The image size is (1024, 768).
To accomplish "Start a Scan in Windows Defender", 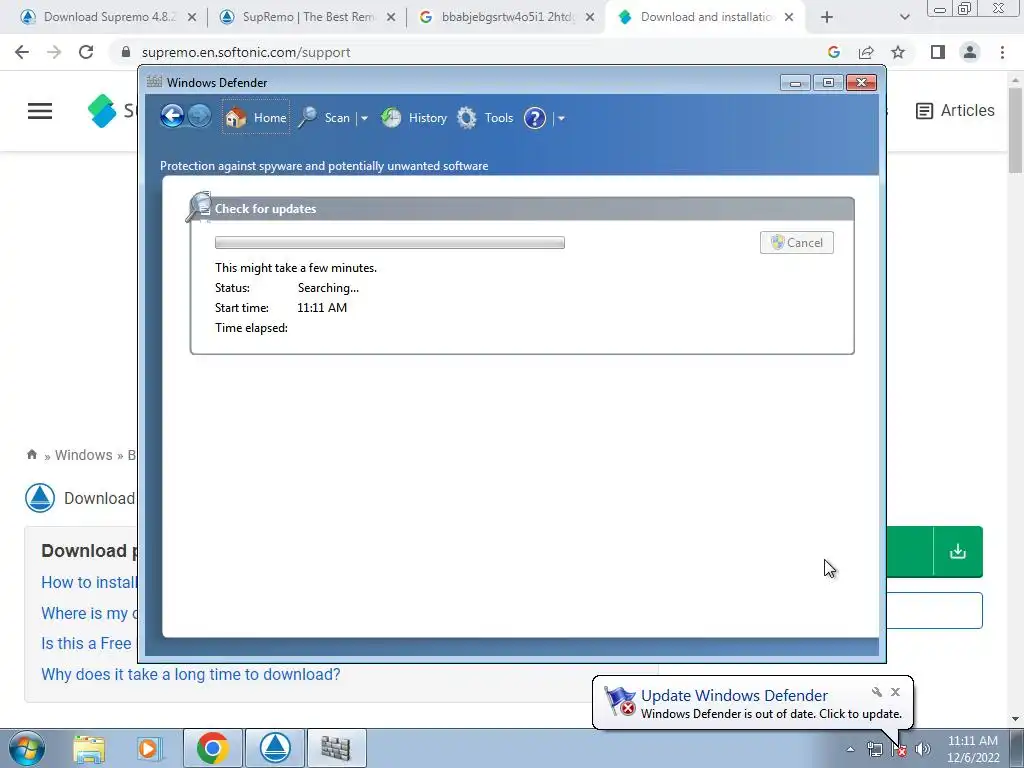I will tap(325, 118).
